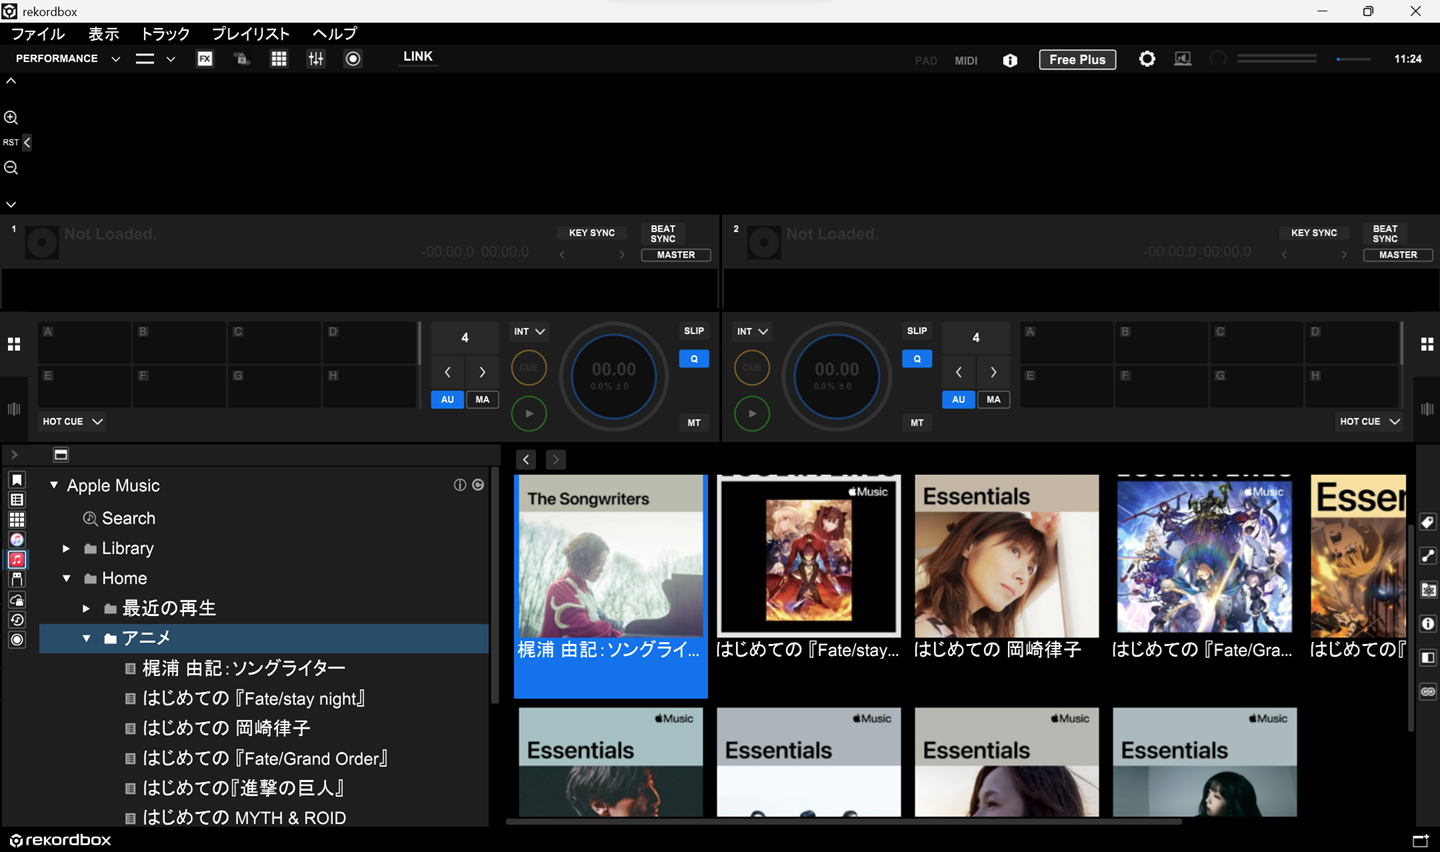Open the link icon in right sidebar
Viewport: 1440px width, 852px height.
pyautogui.click(x=1428, y=692)
